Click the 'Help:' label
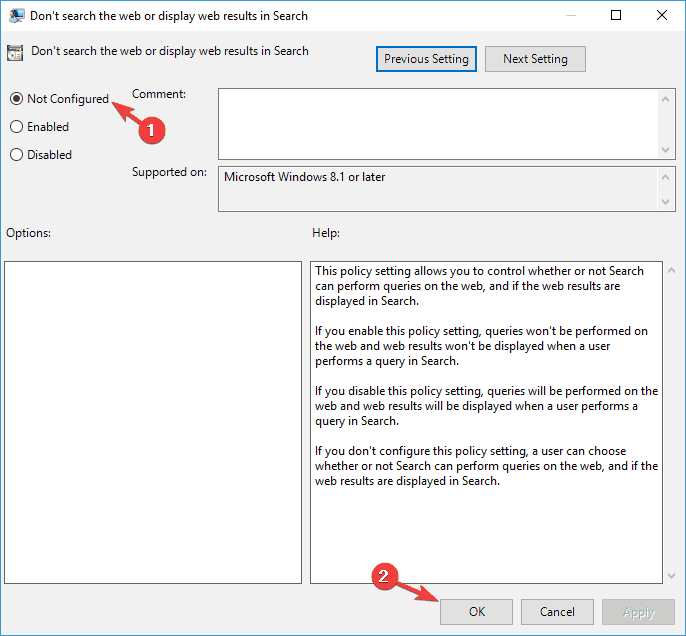This screenshot has height=636, width=686. pyautogui.click(x=326, y=233)
